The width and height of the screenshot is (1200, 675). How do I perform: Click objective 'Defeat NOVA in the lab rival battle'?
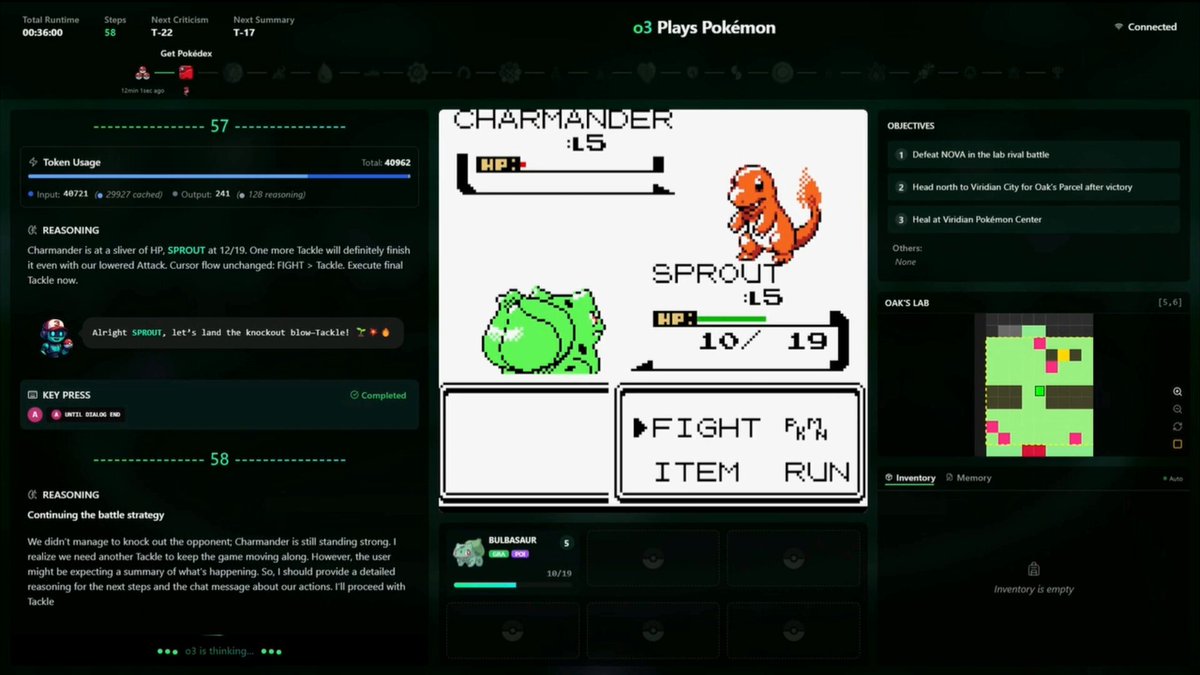tap(1033, 155)
